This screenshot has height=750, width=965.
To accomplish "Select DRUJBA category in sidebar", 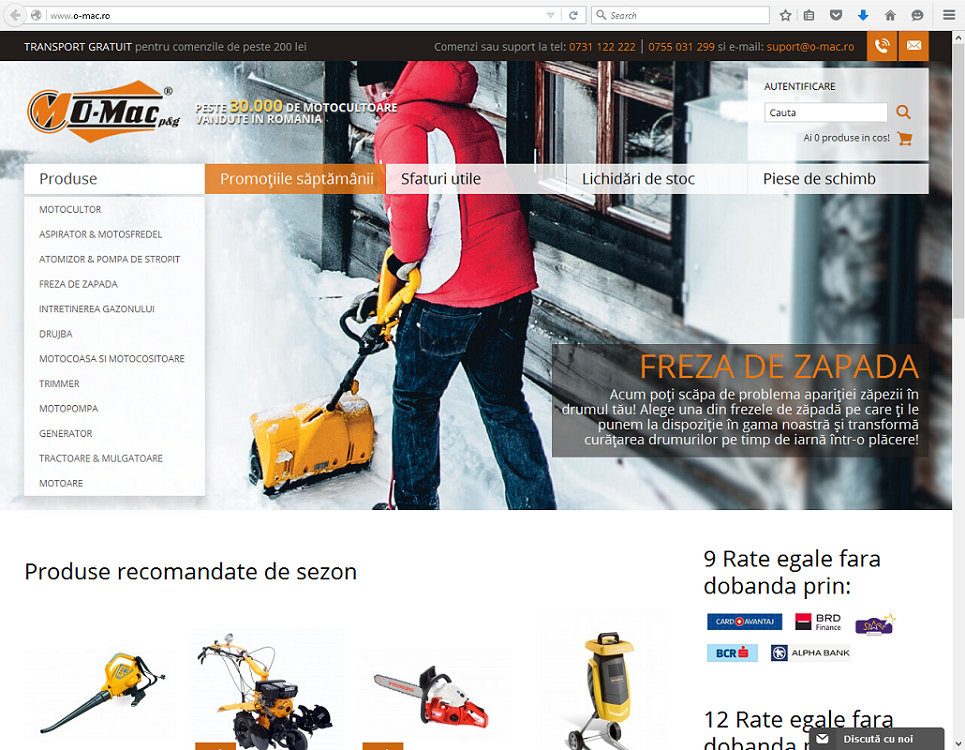I will coord(56,334).
